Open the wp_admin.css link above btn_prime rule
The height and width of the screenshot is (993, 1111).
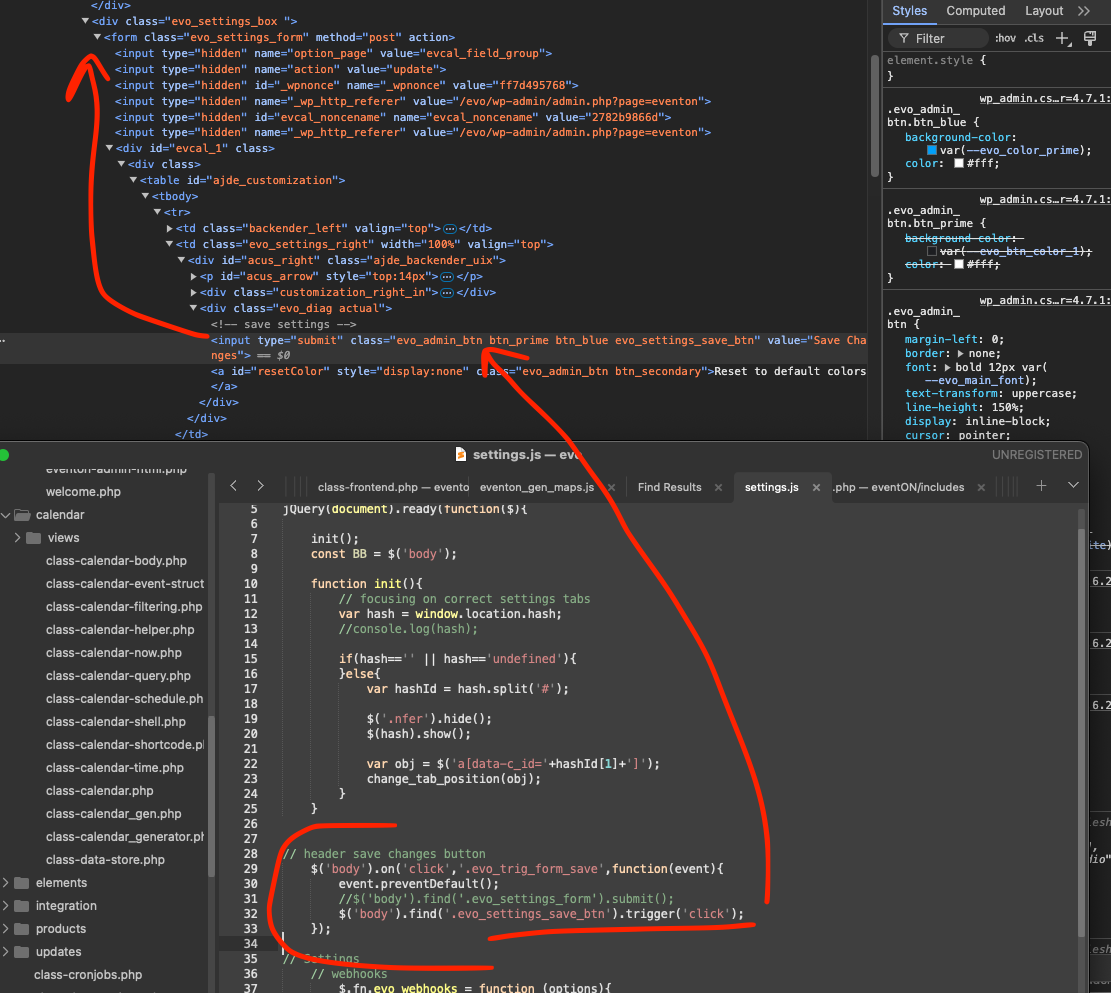coord(1045,200)
